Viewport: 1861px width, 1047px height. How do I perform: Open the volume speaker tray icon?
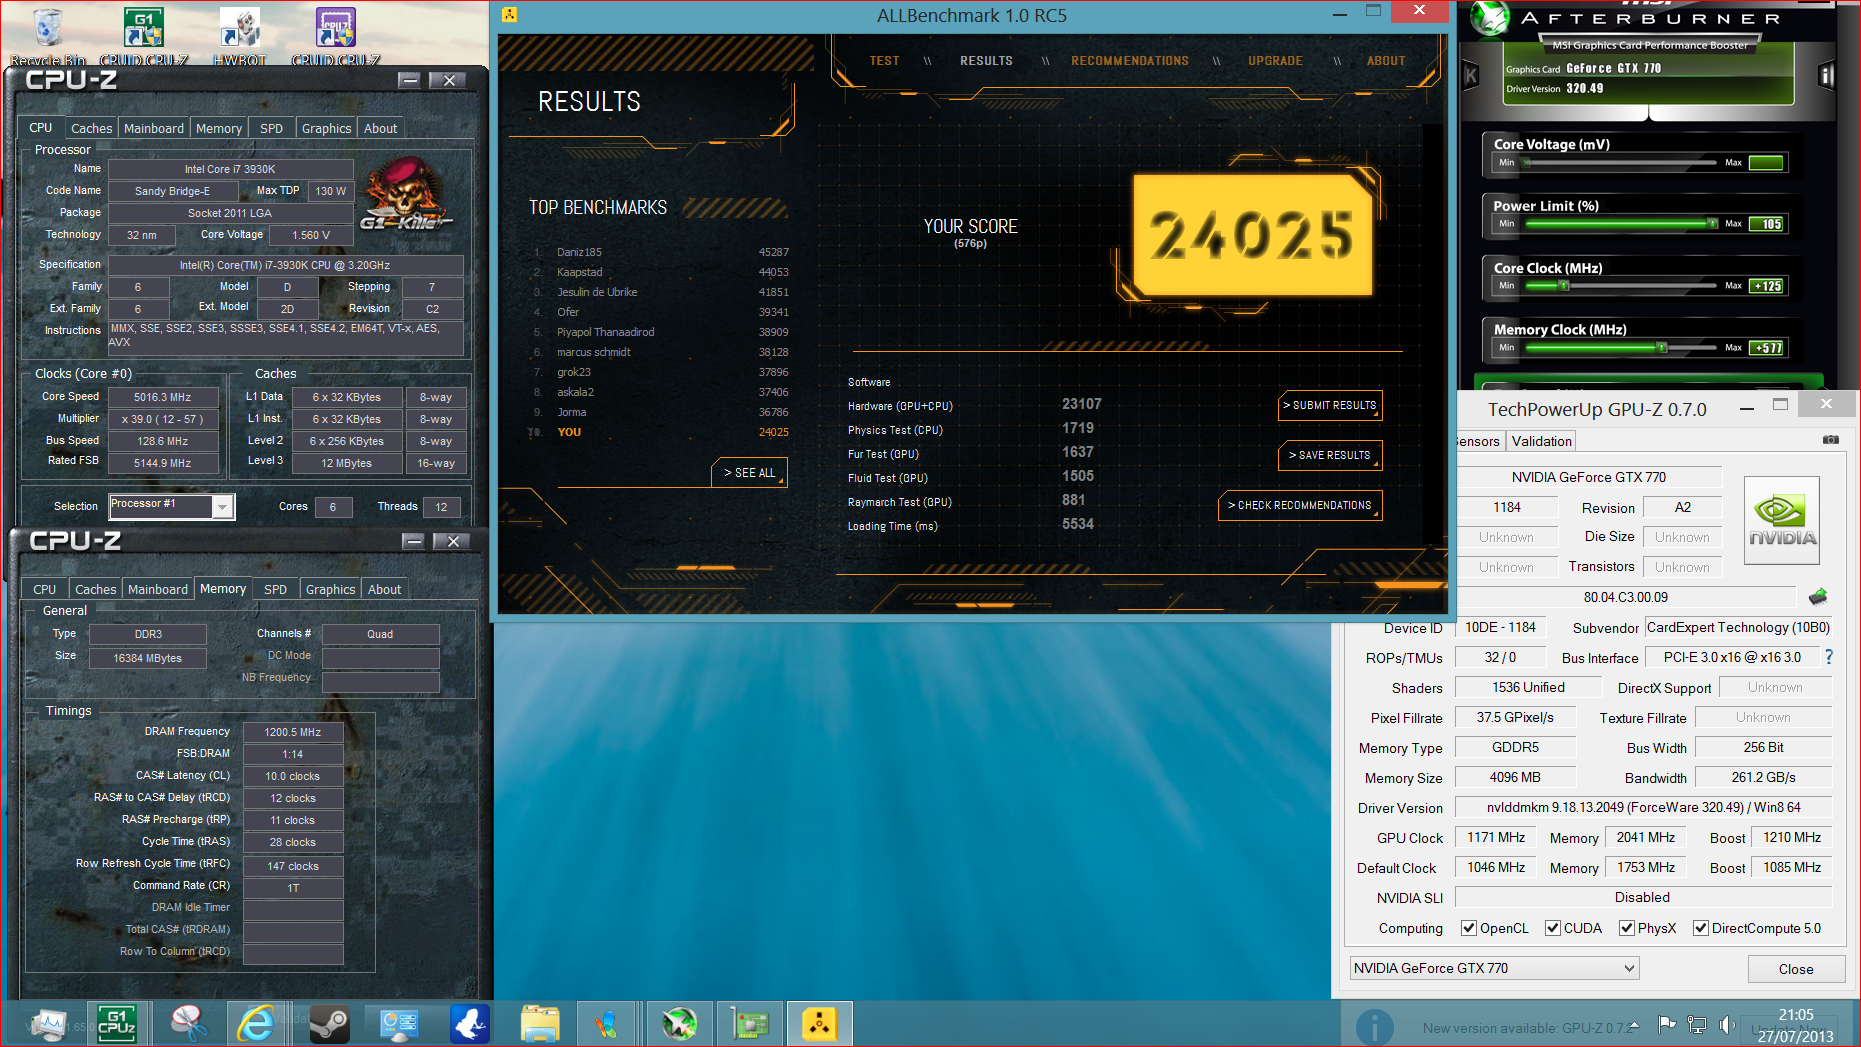(x=1726, y=1024)
